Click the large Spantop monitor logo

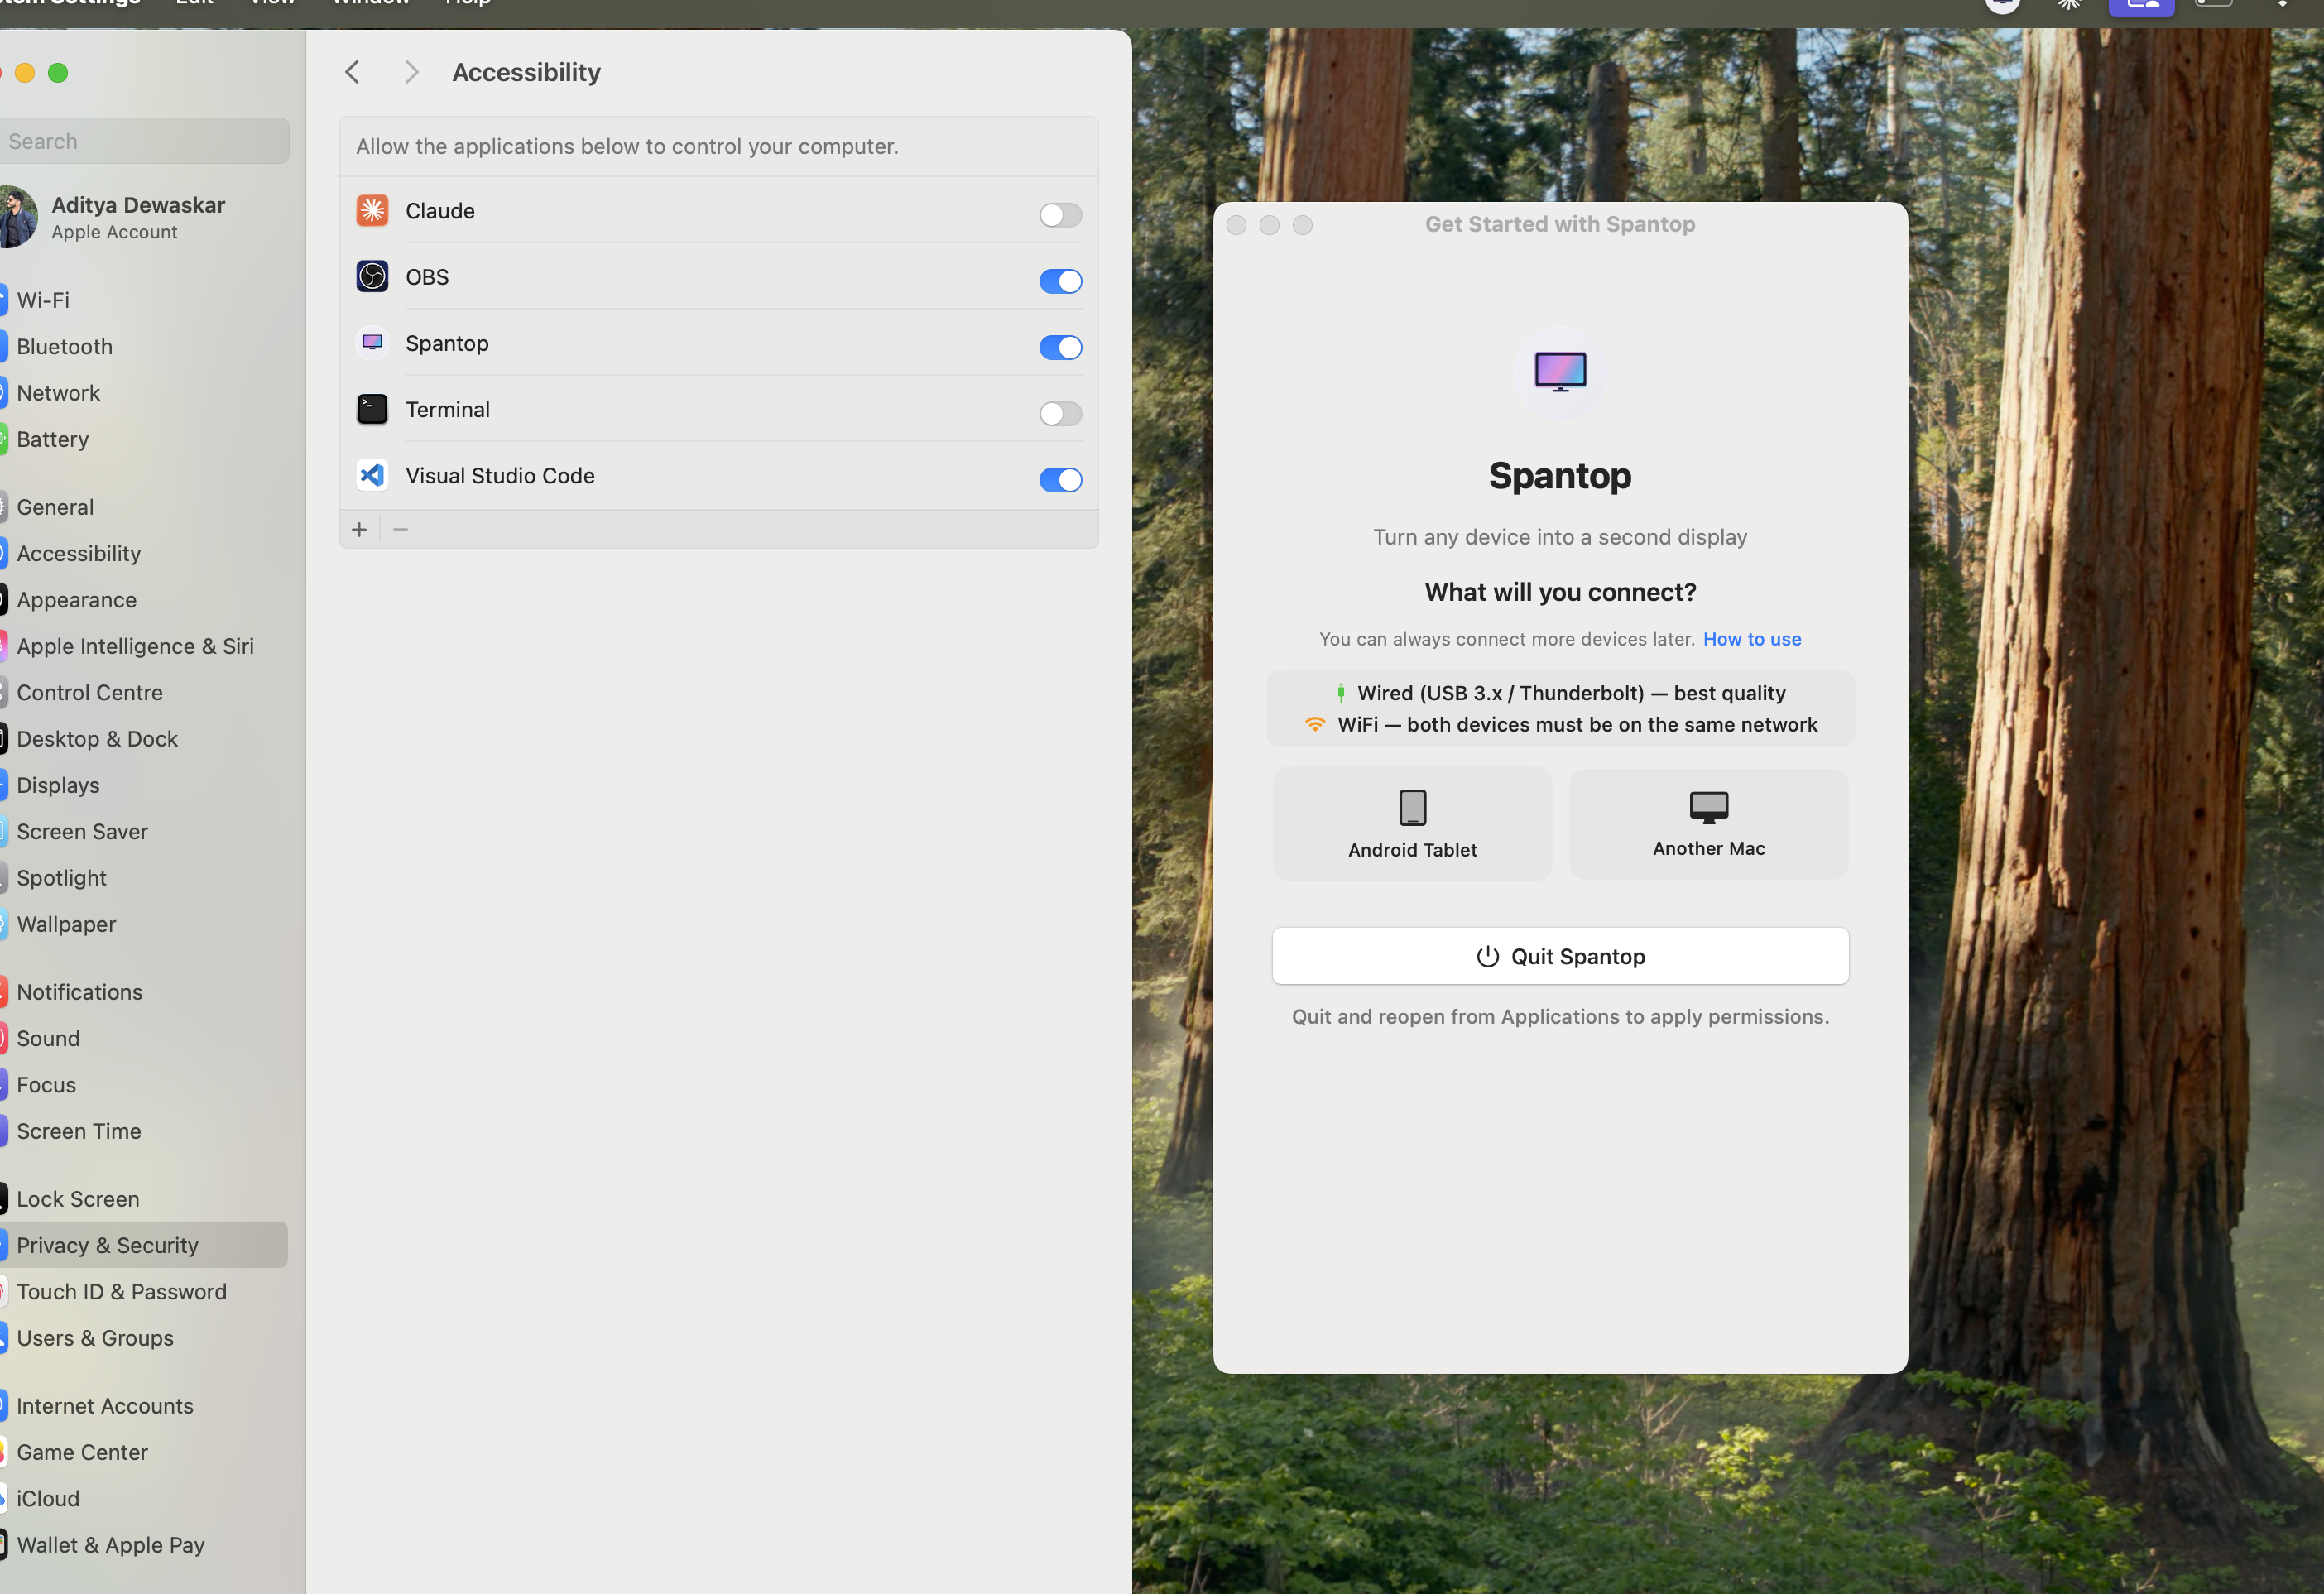[1560, 372]
